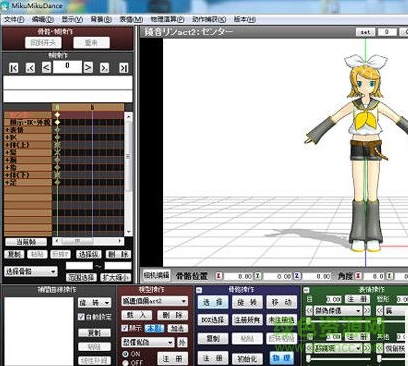
Task: Open the eyebrow morph dropdown
Action: tap(338, 349)
